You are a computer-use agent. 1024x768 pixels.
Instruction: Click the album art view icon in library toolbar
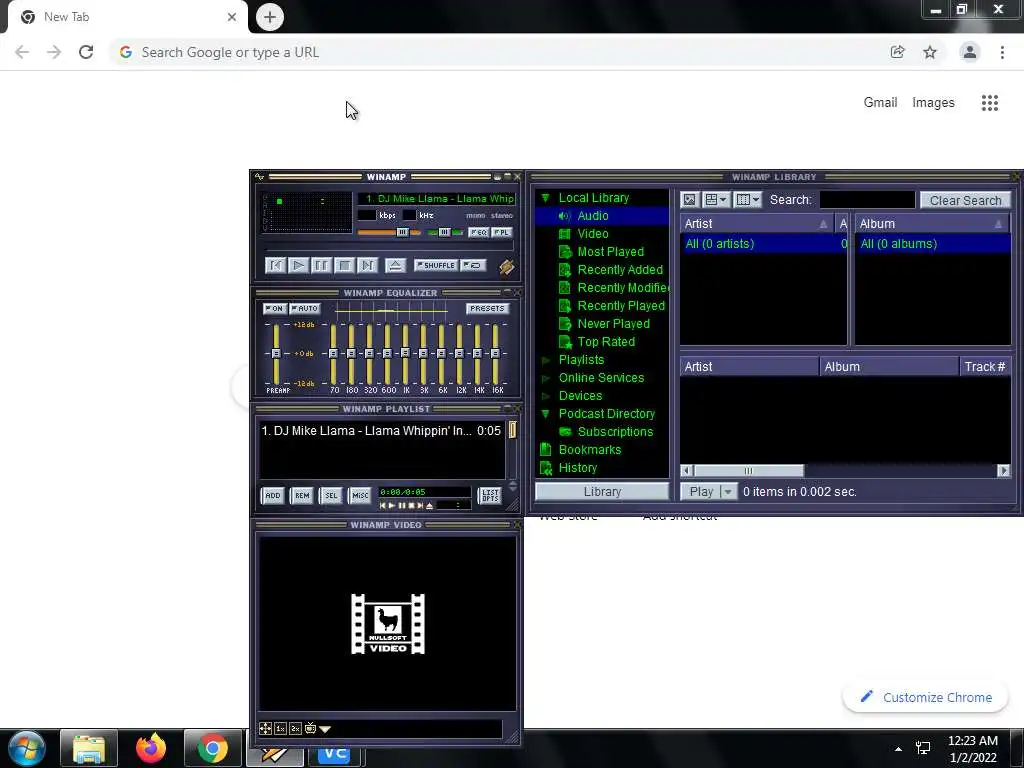(690, 200)
